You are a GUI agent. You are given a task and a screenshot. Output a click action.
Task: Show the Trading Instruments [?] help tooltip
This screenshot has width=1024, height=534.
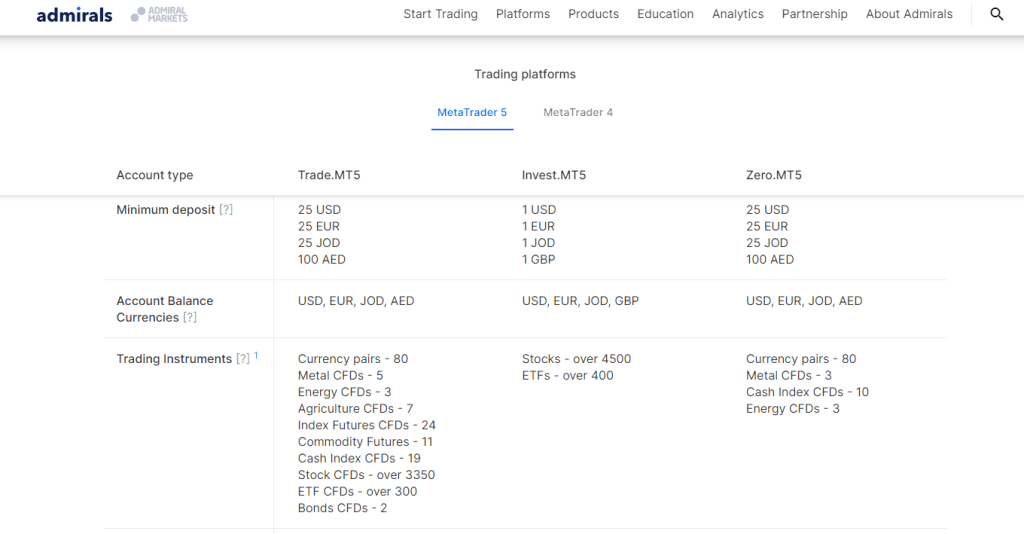pos(243,359)
